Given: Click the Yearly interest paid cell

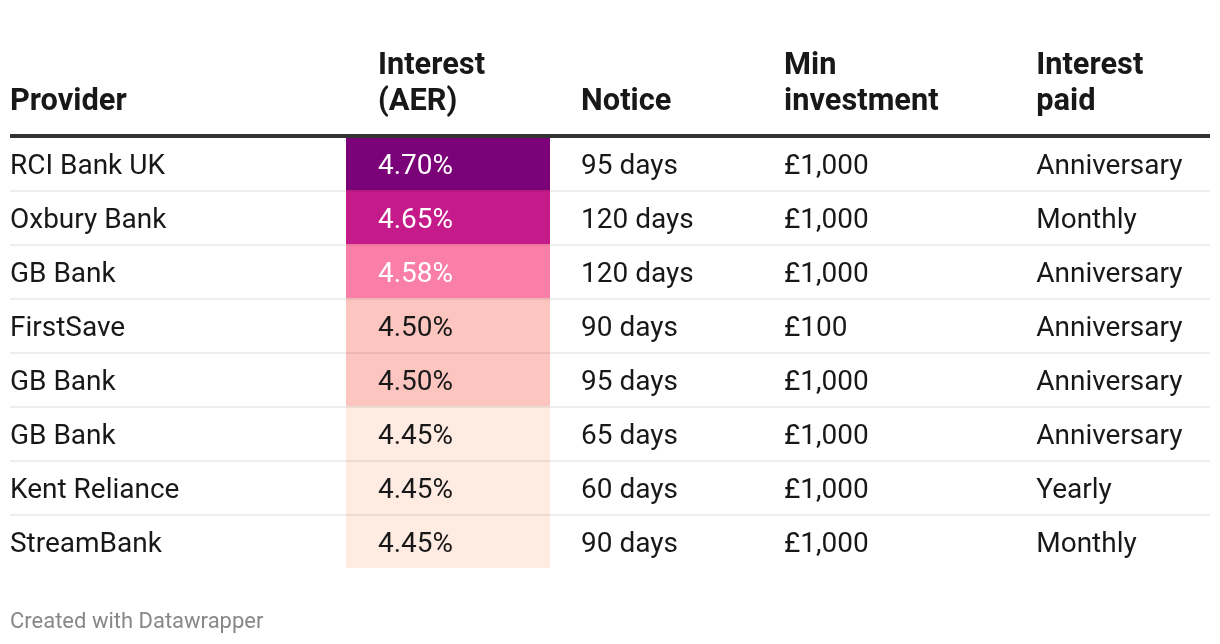Looking at the screenshot, I should [1073, 489].
